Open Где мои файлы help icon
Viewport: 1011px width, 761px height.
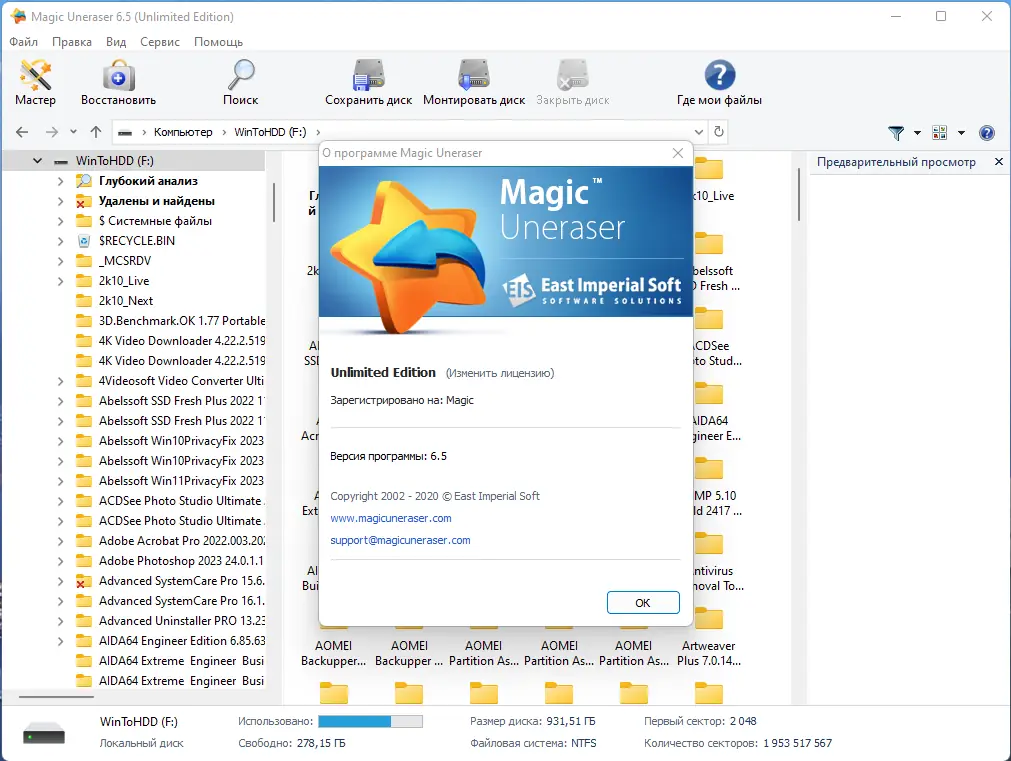[719, 83]
